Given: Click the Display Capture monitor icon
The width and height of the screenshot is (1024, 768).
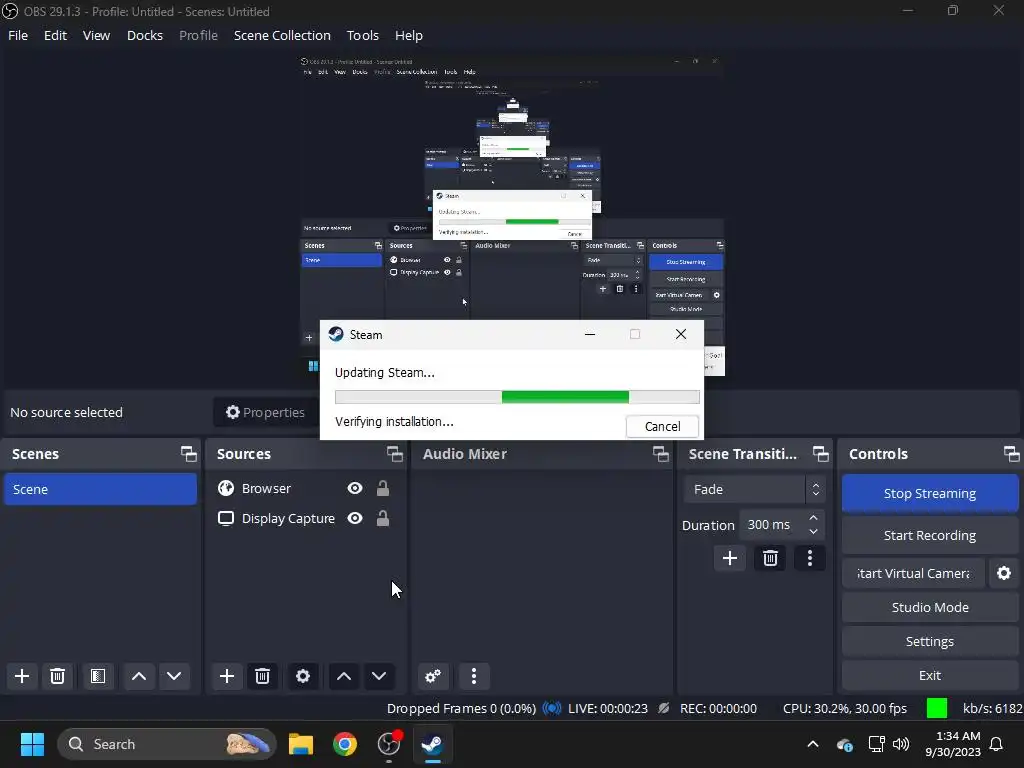Looking at the screenshot, I should pos(226,519).
